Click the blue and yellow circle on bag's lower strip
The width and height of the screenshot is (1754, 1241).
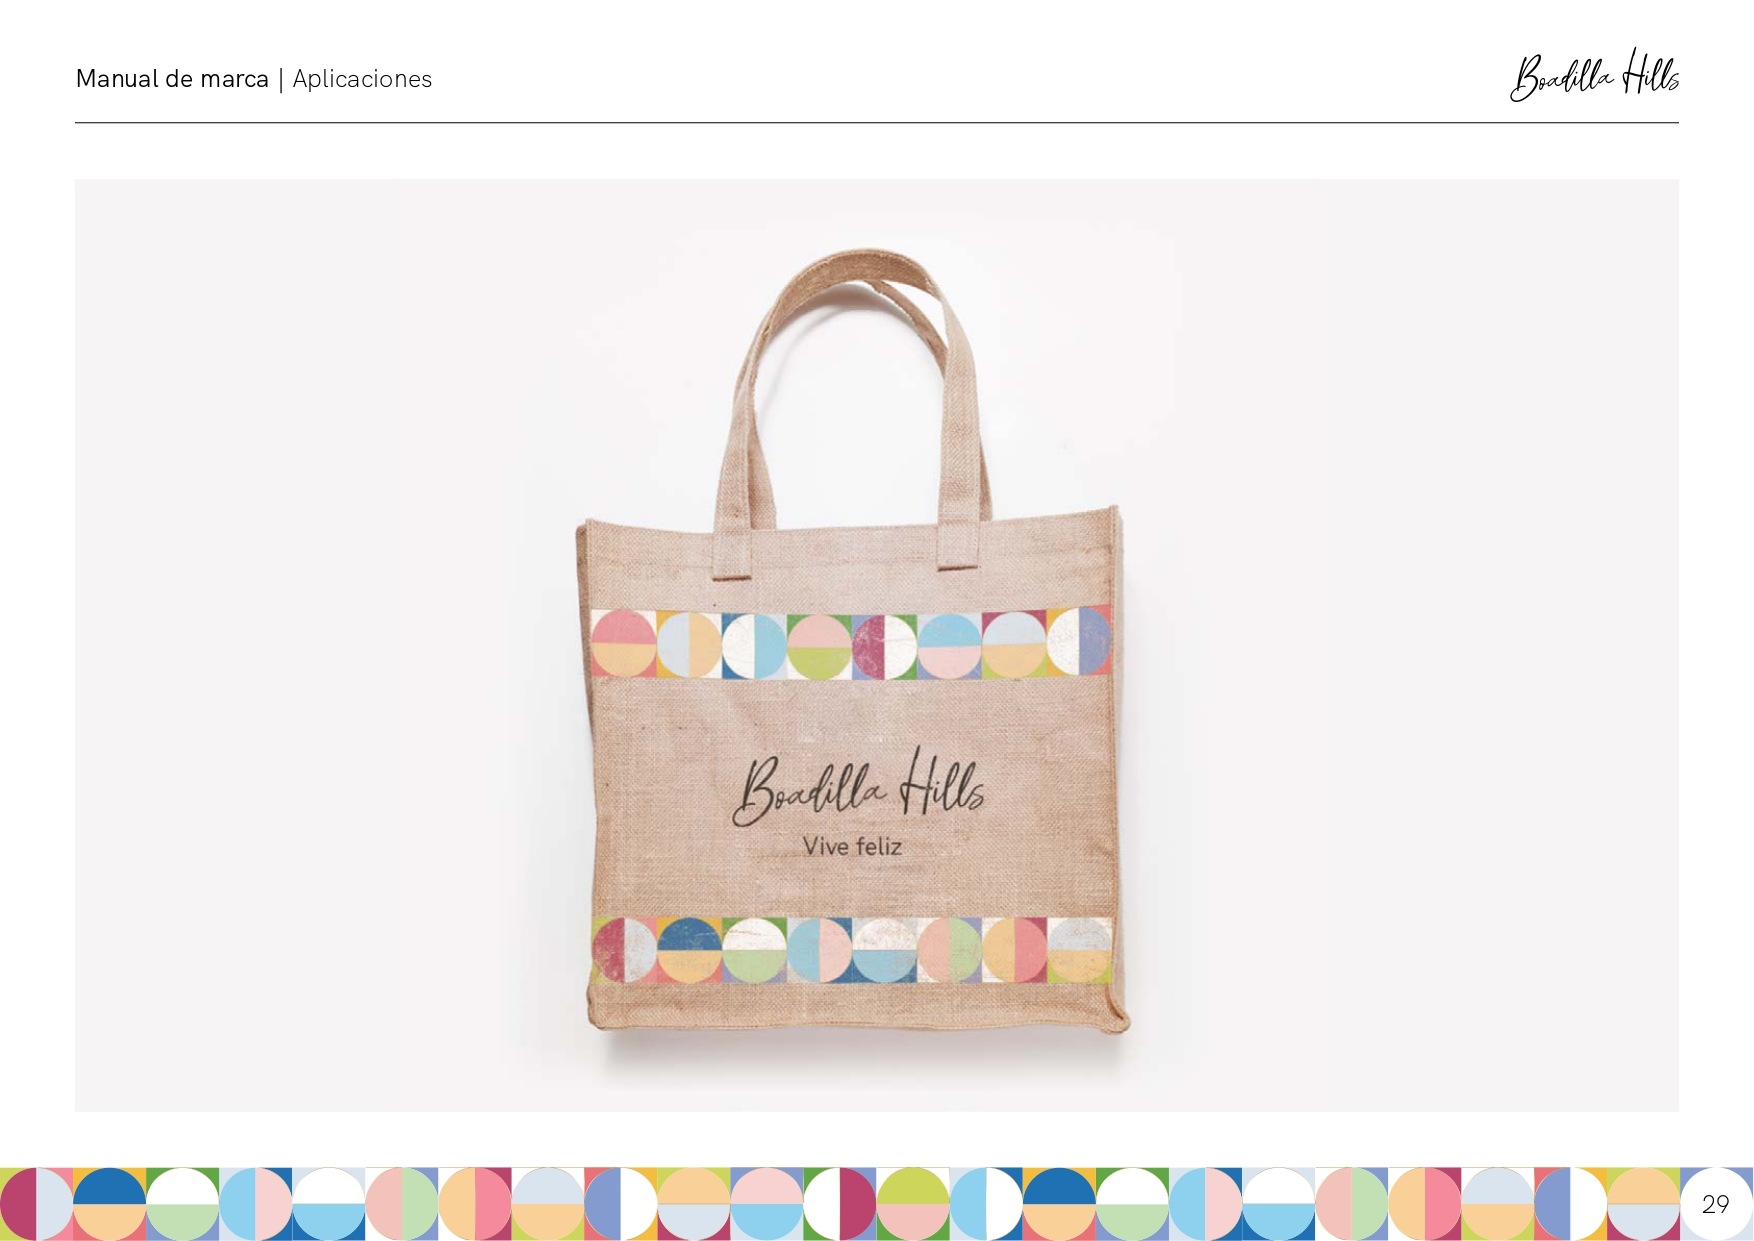tap(689, 950)
